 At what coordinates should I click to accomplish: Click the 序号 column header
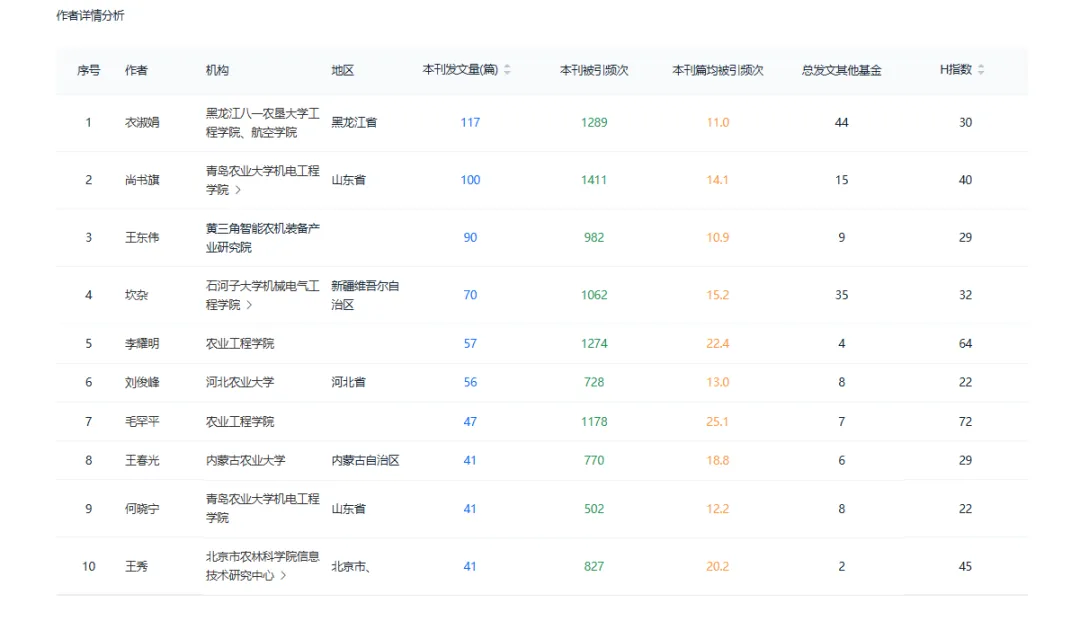tap(88, 70)
